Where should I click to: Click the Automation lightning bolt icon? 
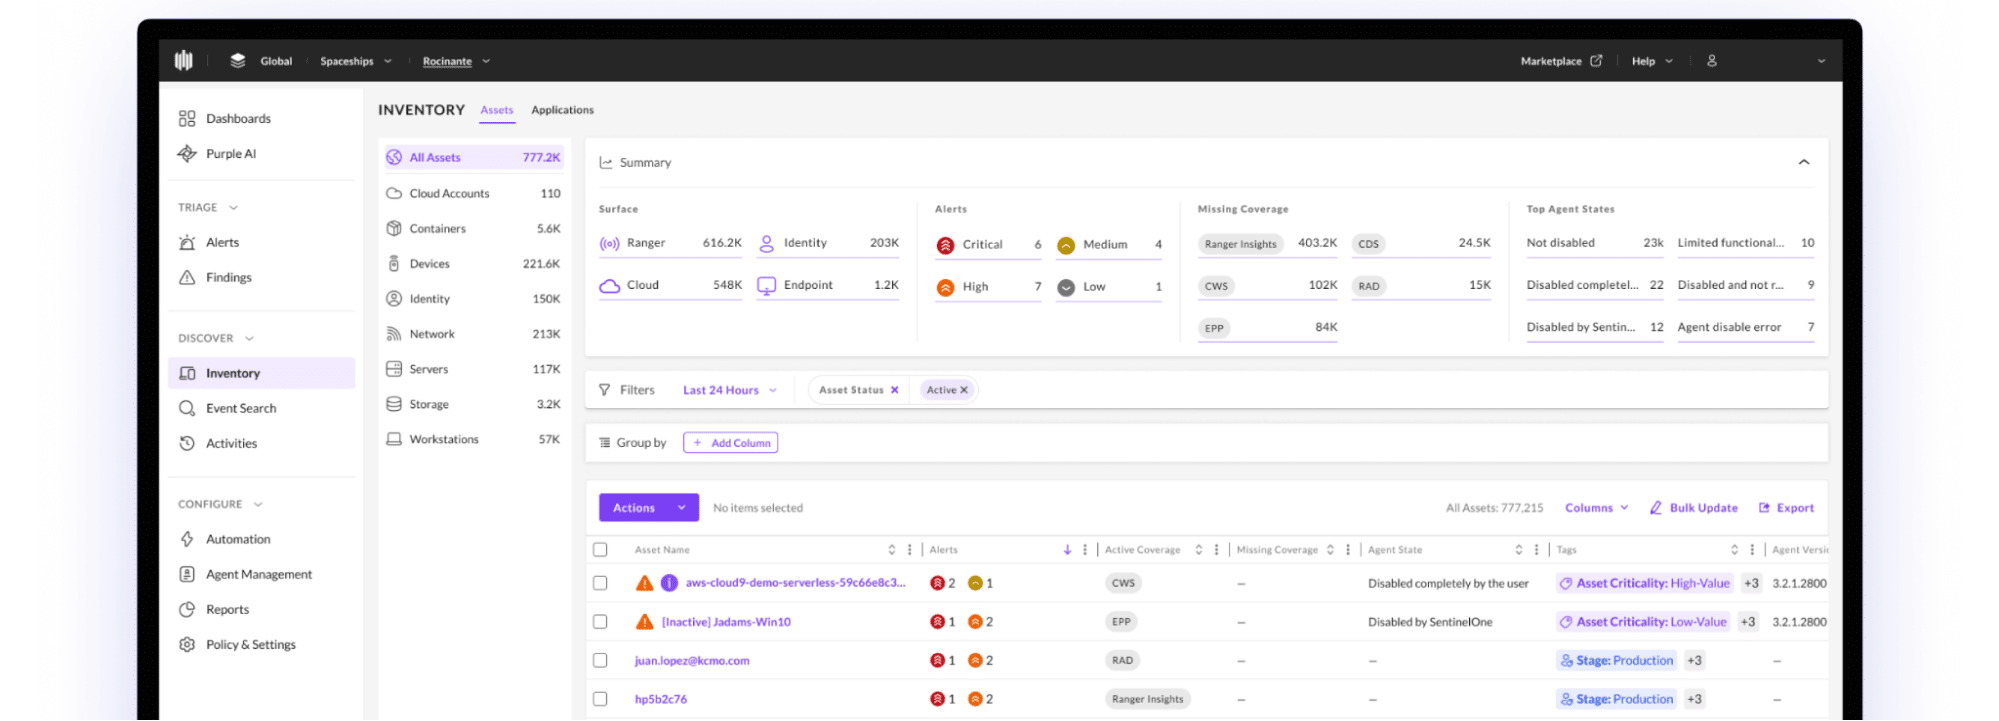coord(187,539)
